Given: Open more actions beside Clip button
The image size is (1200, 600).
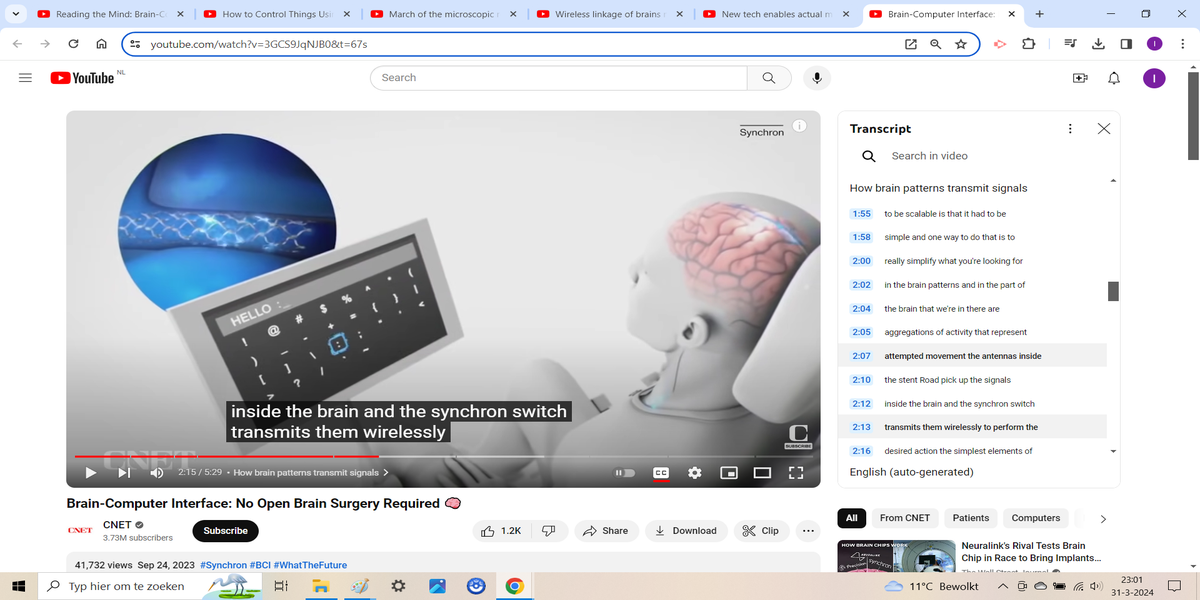Looking at the screenshot, I should pyautogui.click(x=808, y=531).
